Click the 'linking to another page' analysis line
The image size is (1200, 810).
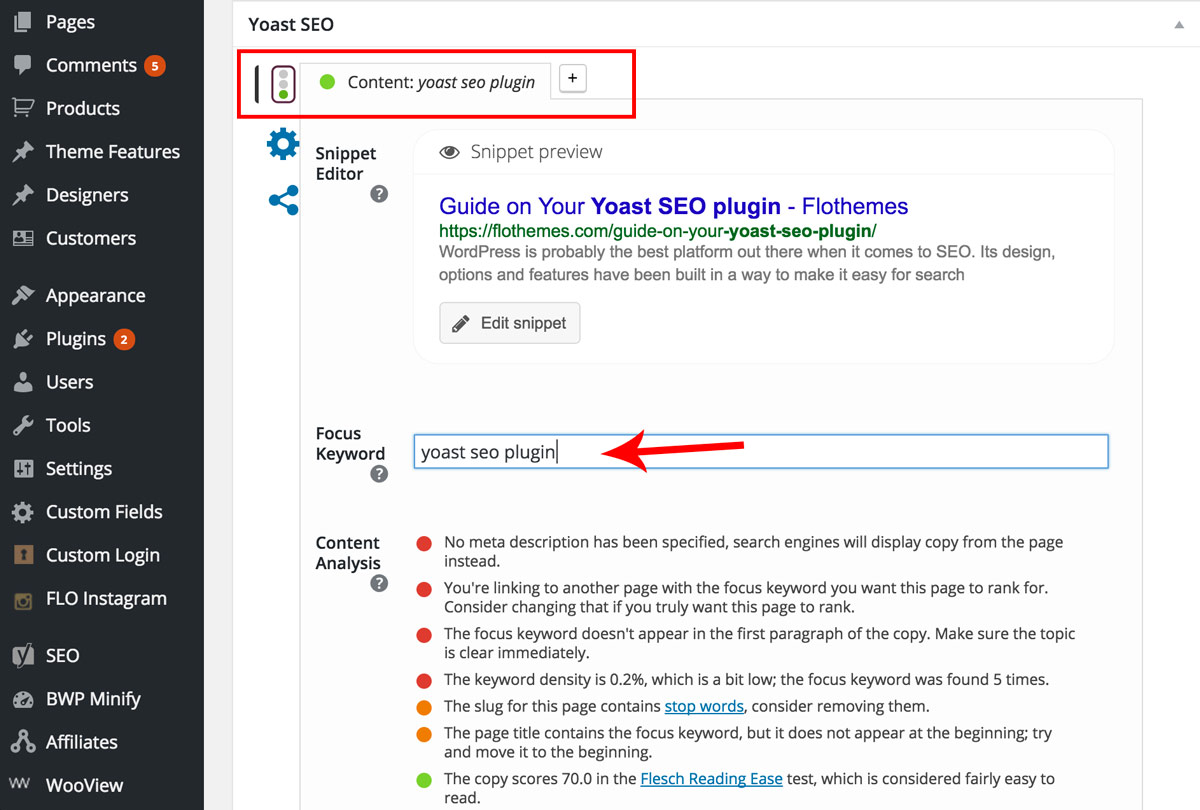746,597
